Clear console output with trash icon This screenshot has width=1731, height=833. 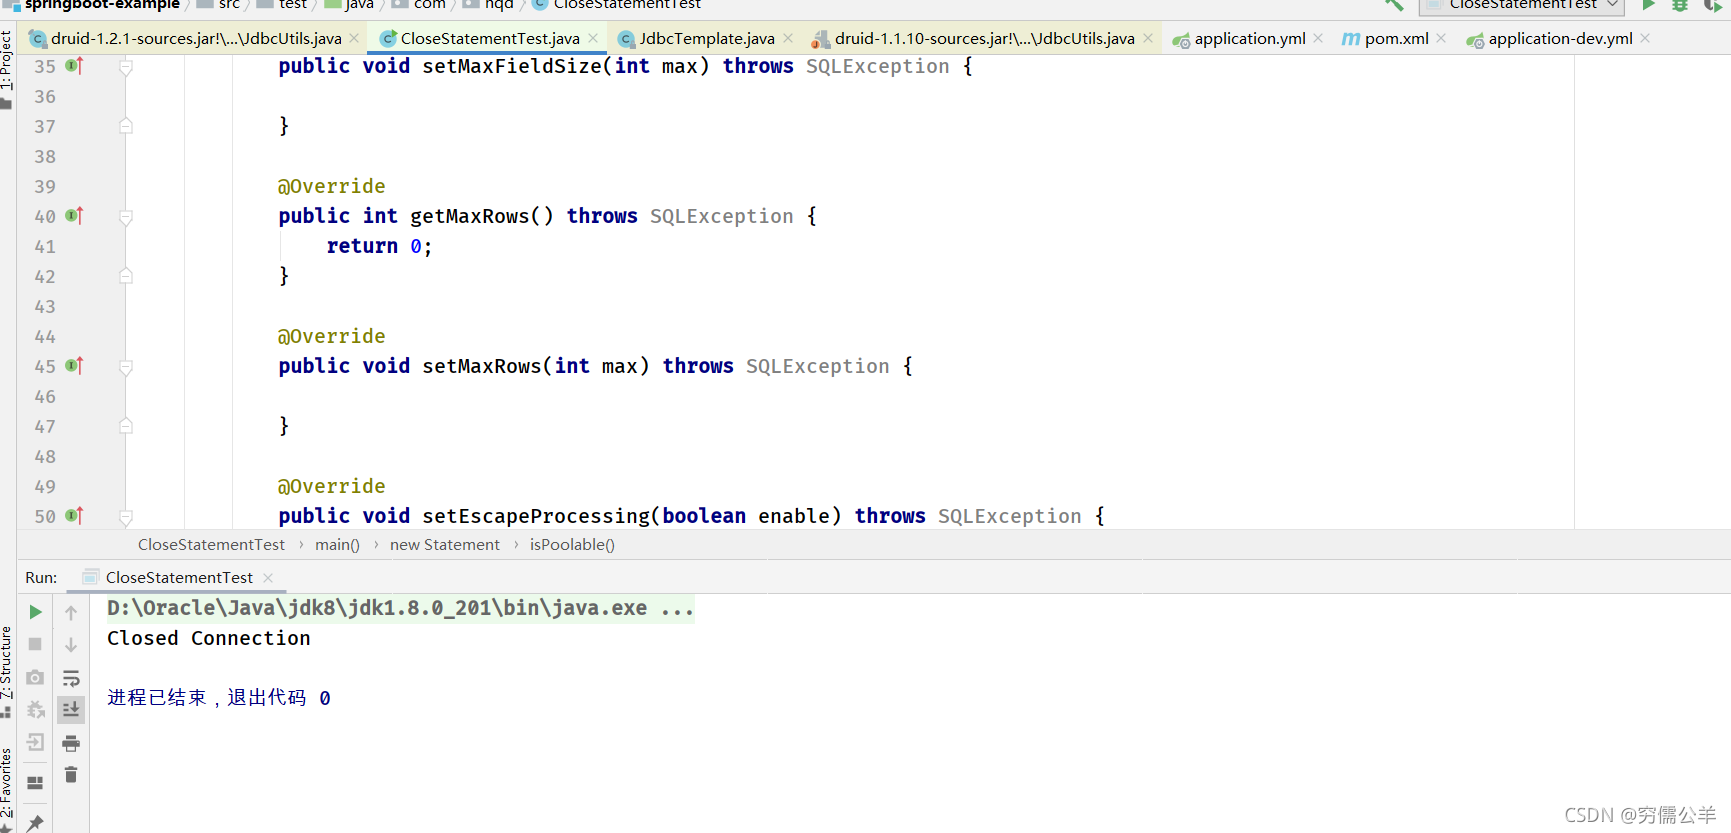pos(71,775)
